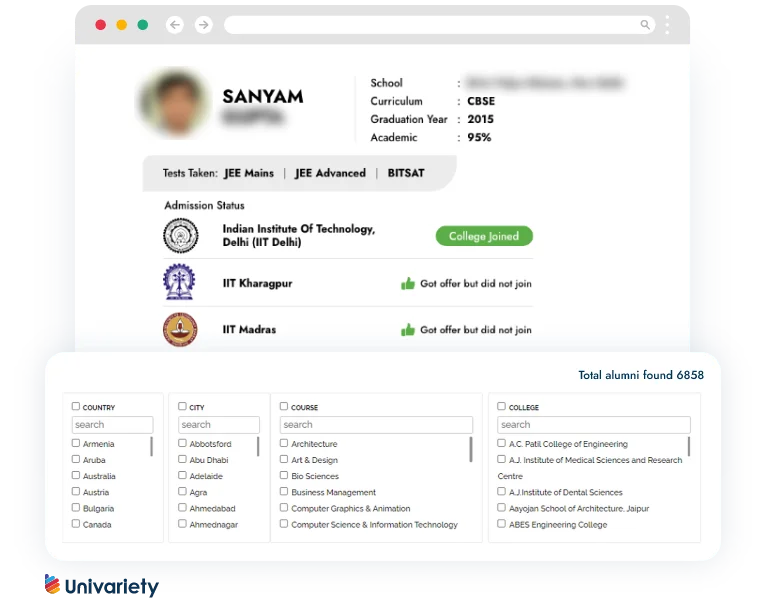This screenshot has width=766, height=606.
Task: Click the search magnifier icon in address bar
Action: [645, 25]
